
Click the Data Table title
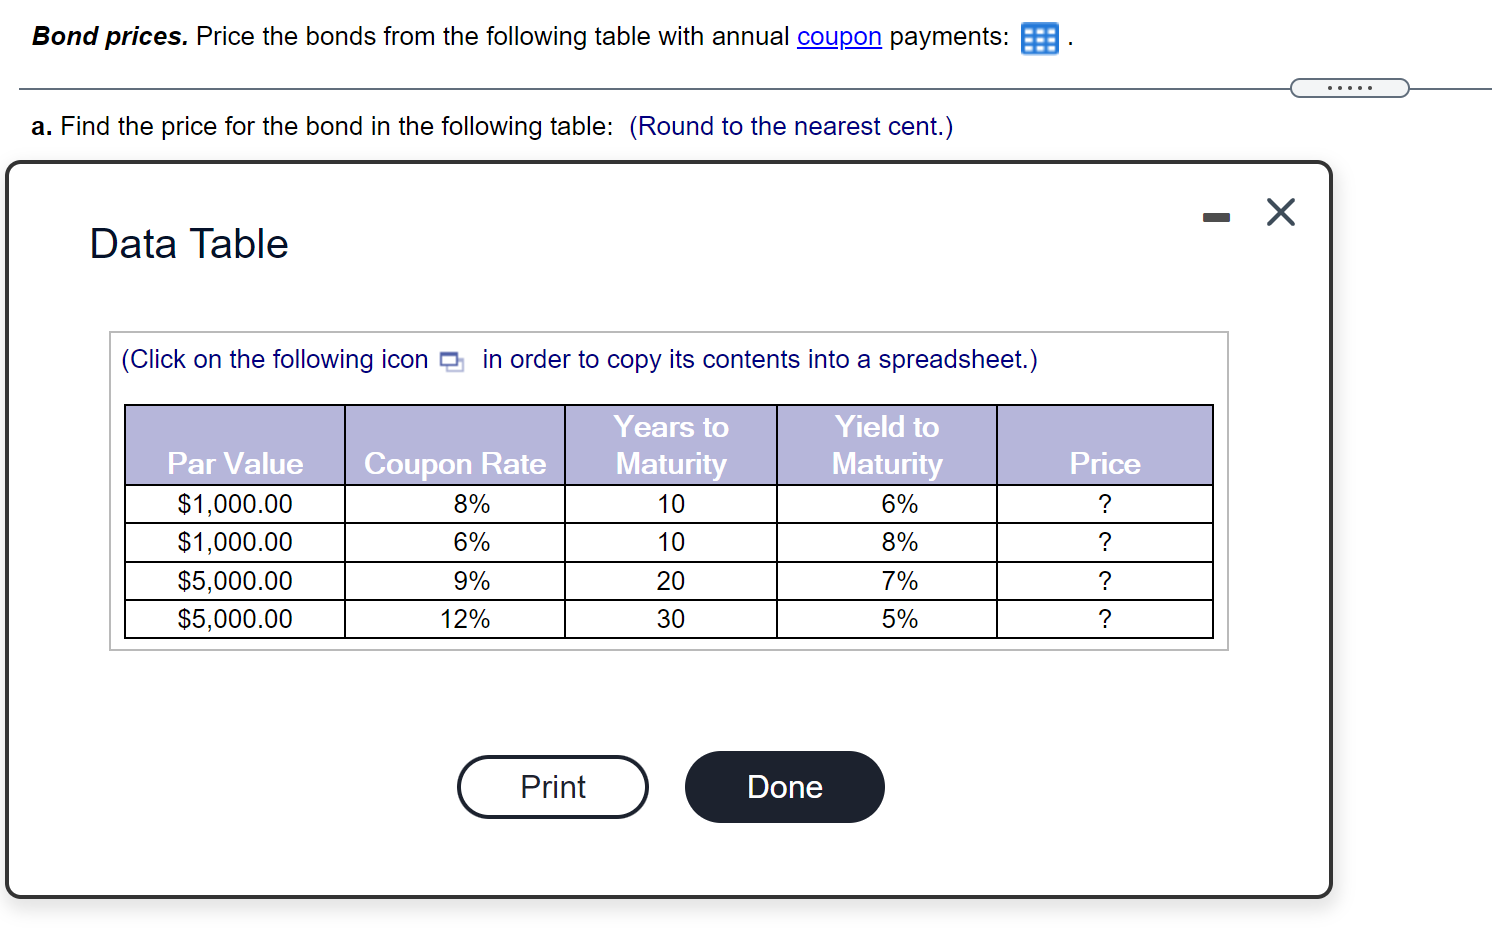[188, 243]
